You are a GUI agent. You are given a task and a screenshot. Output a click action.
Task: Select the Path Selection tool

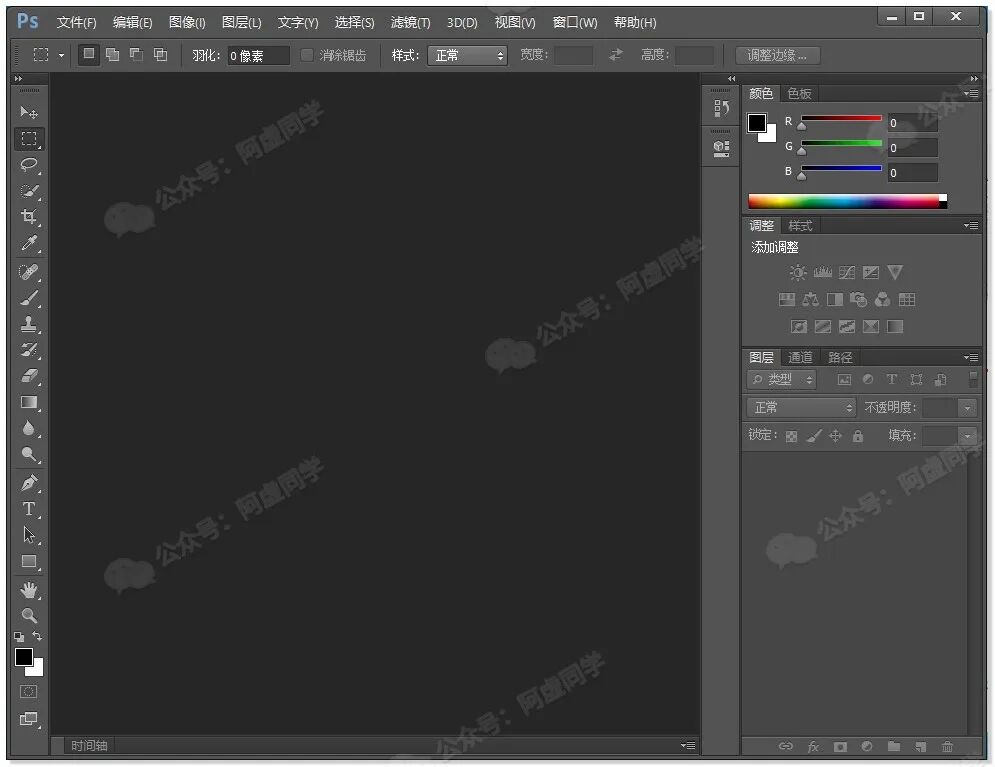[x=29, y=535]
